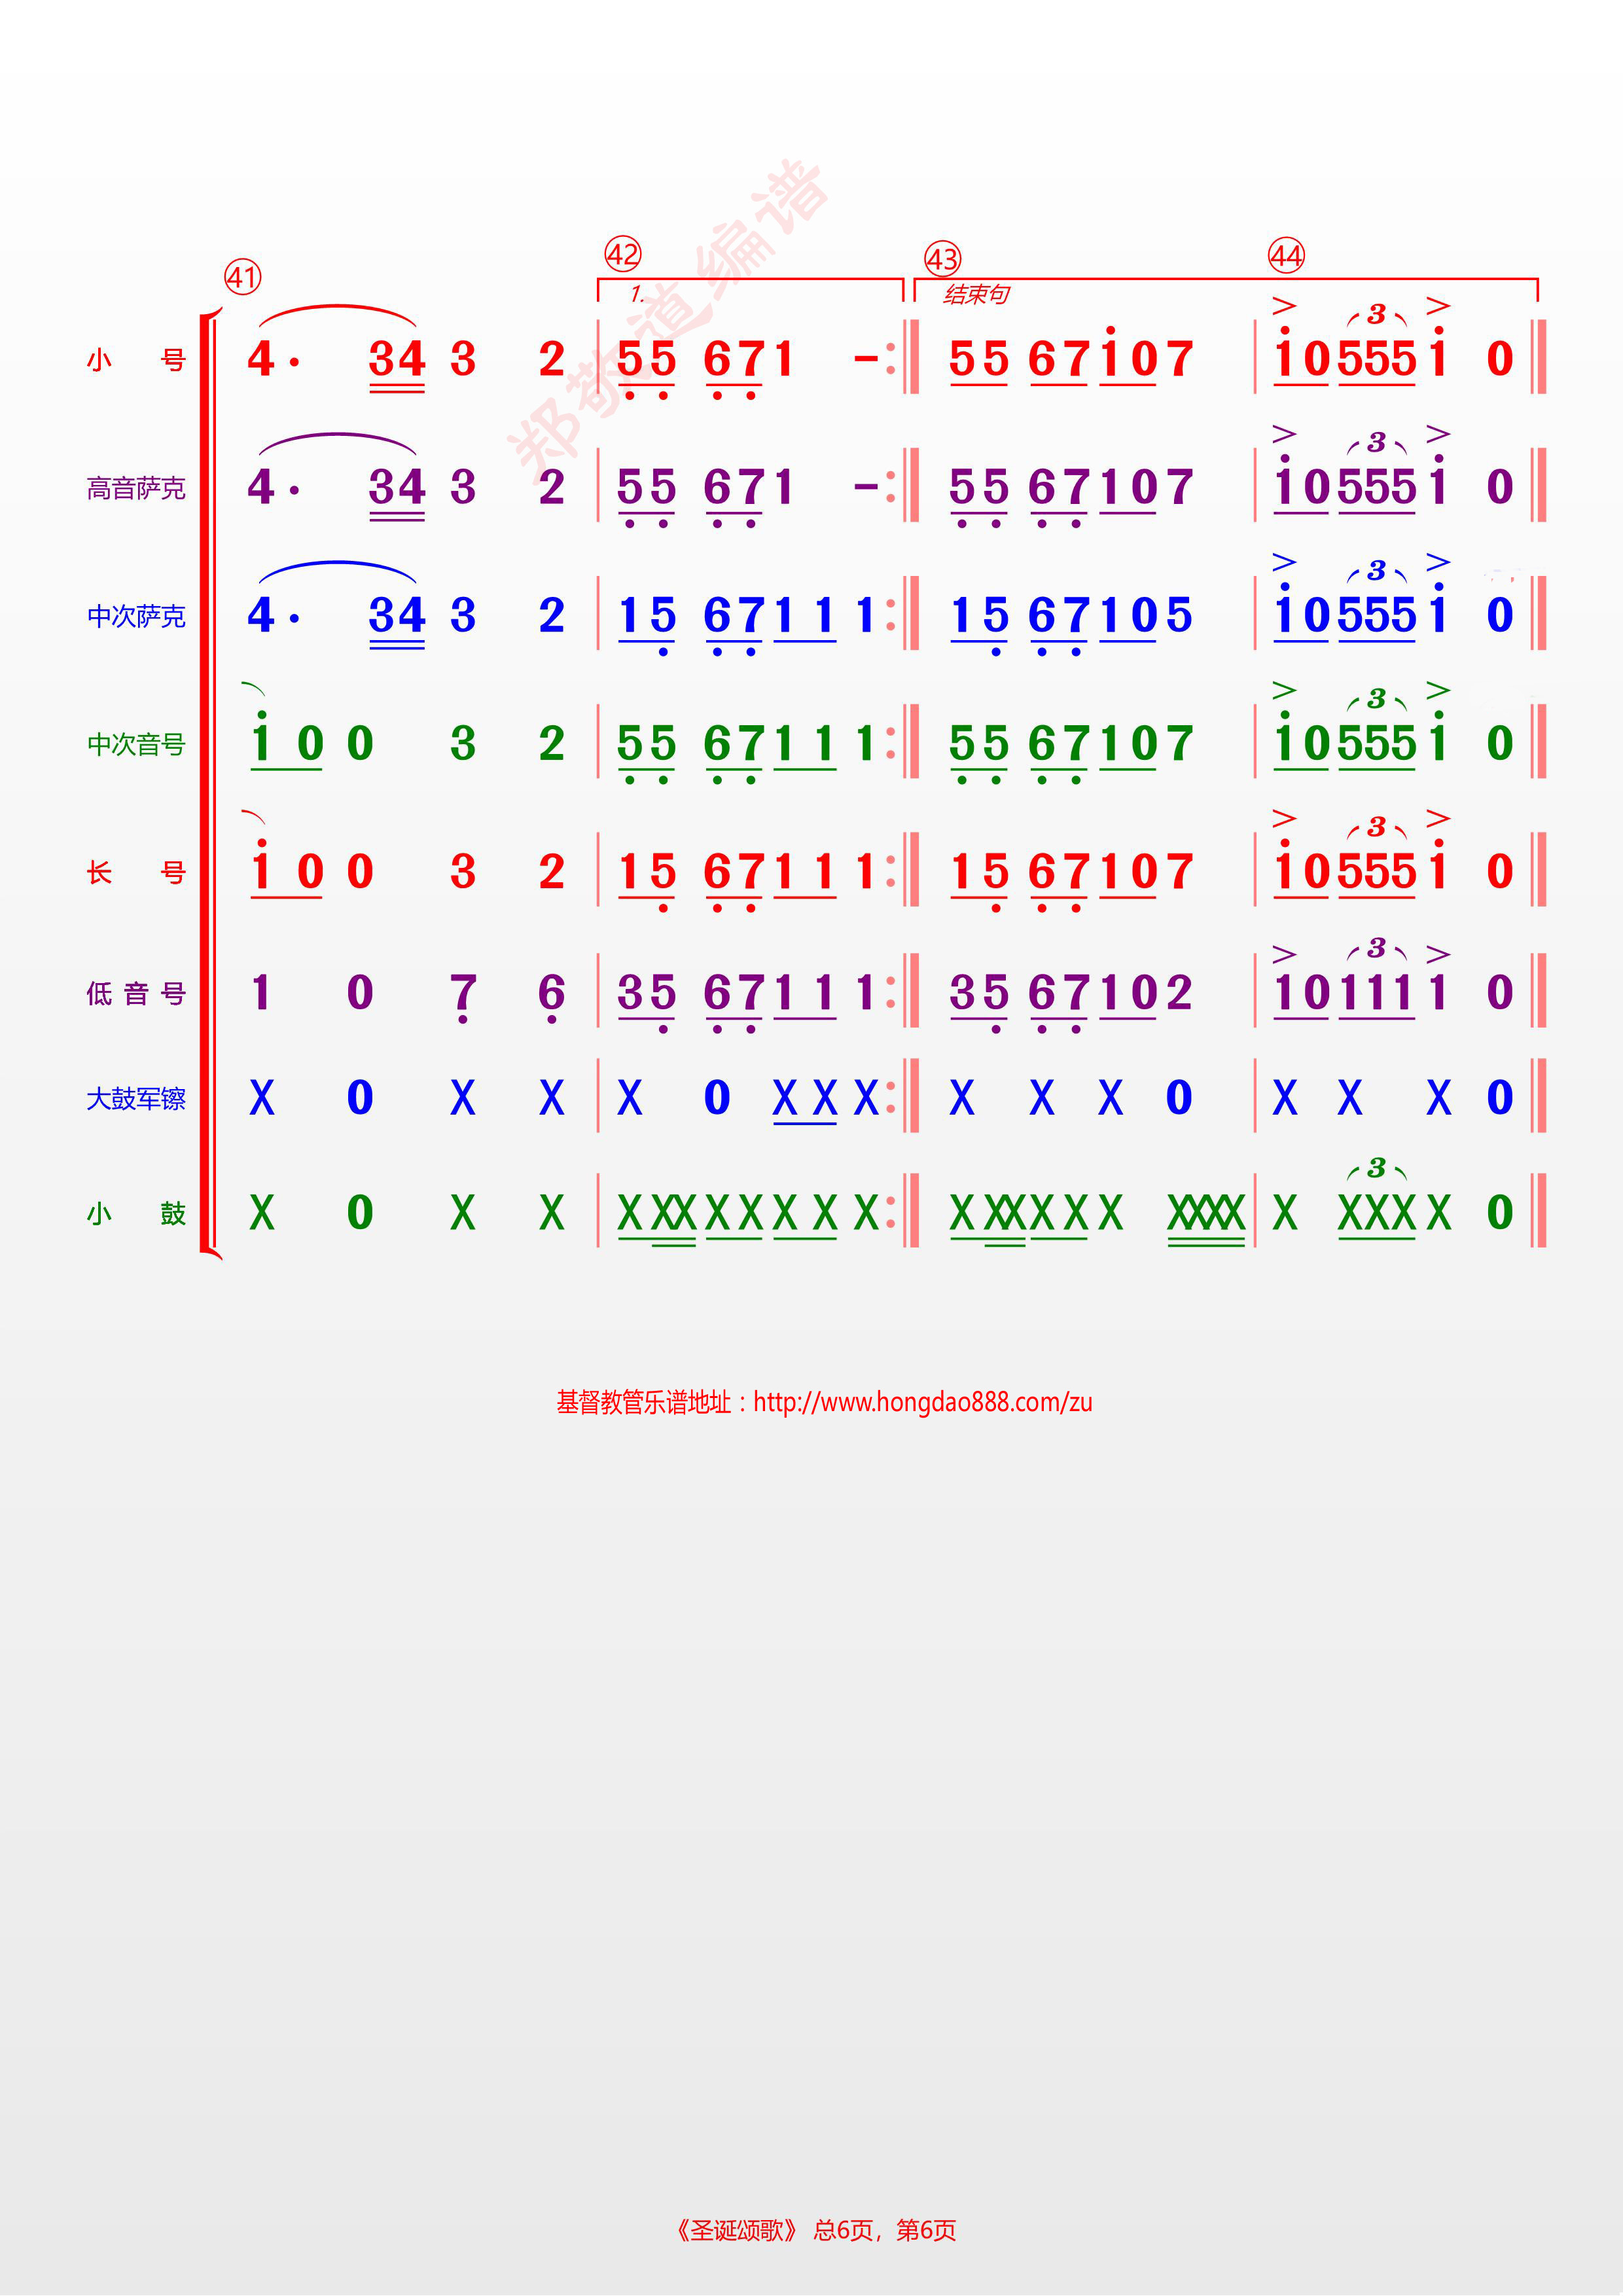Select the 小鼓 drum label
Screen dimensions: 1623x2296
click(136, 1214)
